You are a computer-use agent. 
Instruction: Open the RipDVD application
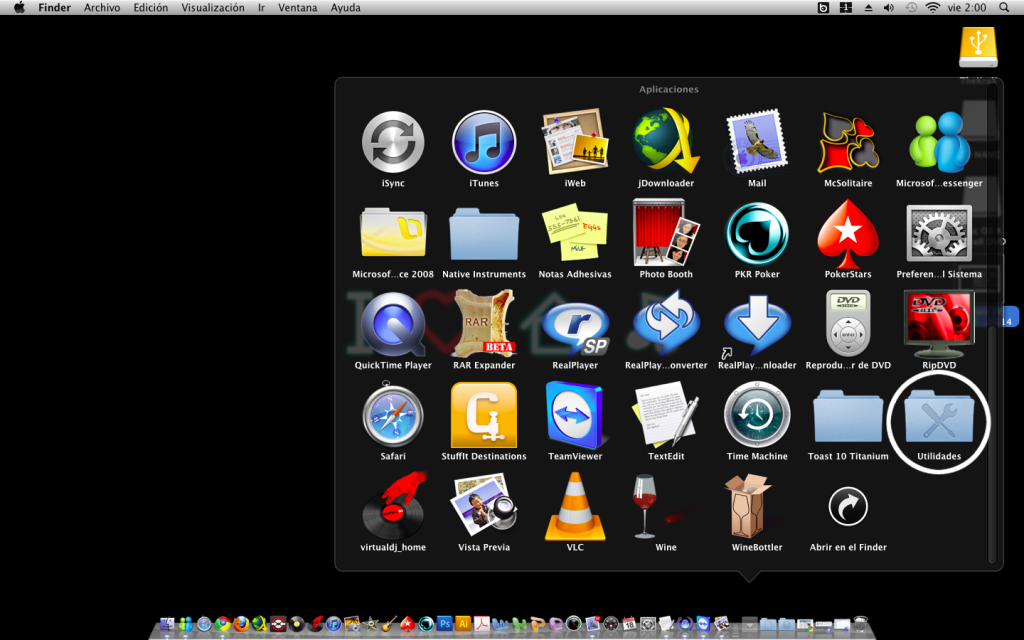[x=938, y=325]
